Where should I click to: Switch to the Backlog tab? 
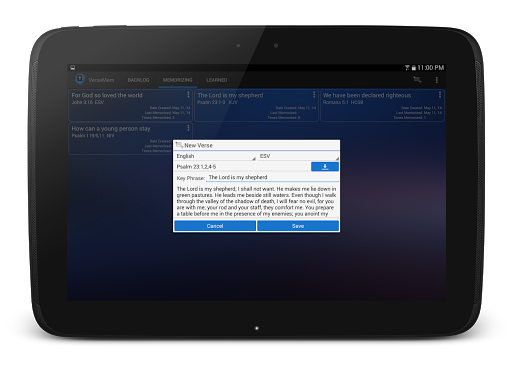click(x=138, y=80)
